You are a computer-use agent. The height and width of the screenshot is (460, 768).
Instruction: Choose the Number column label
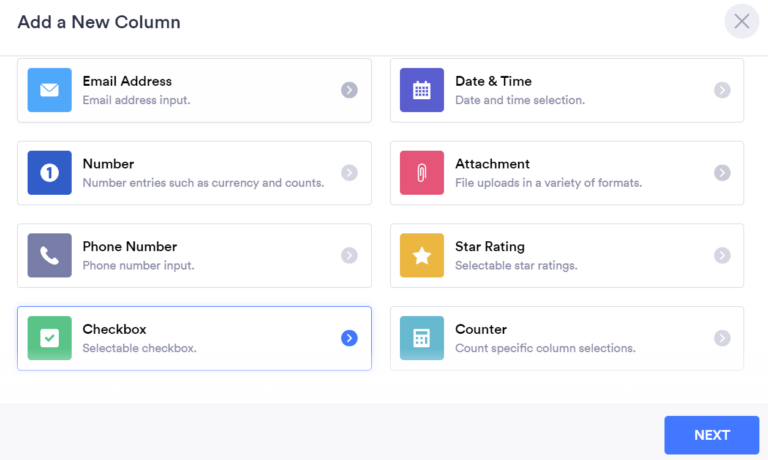pos(108,164)
